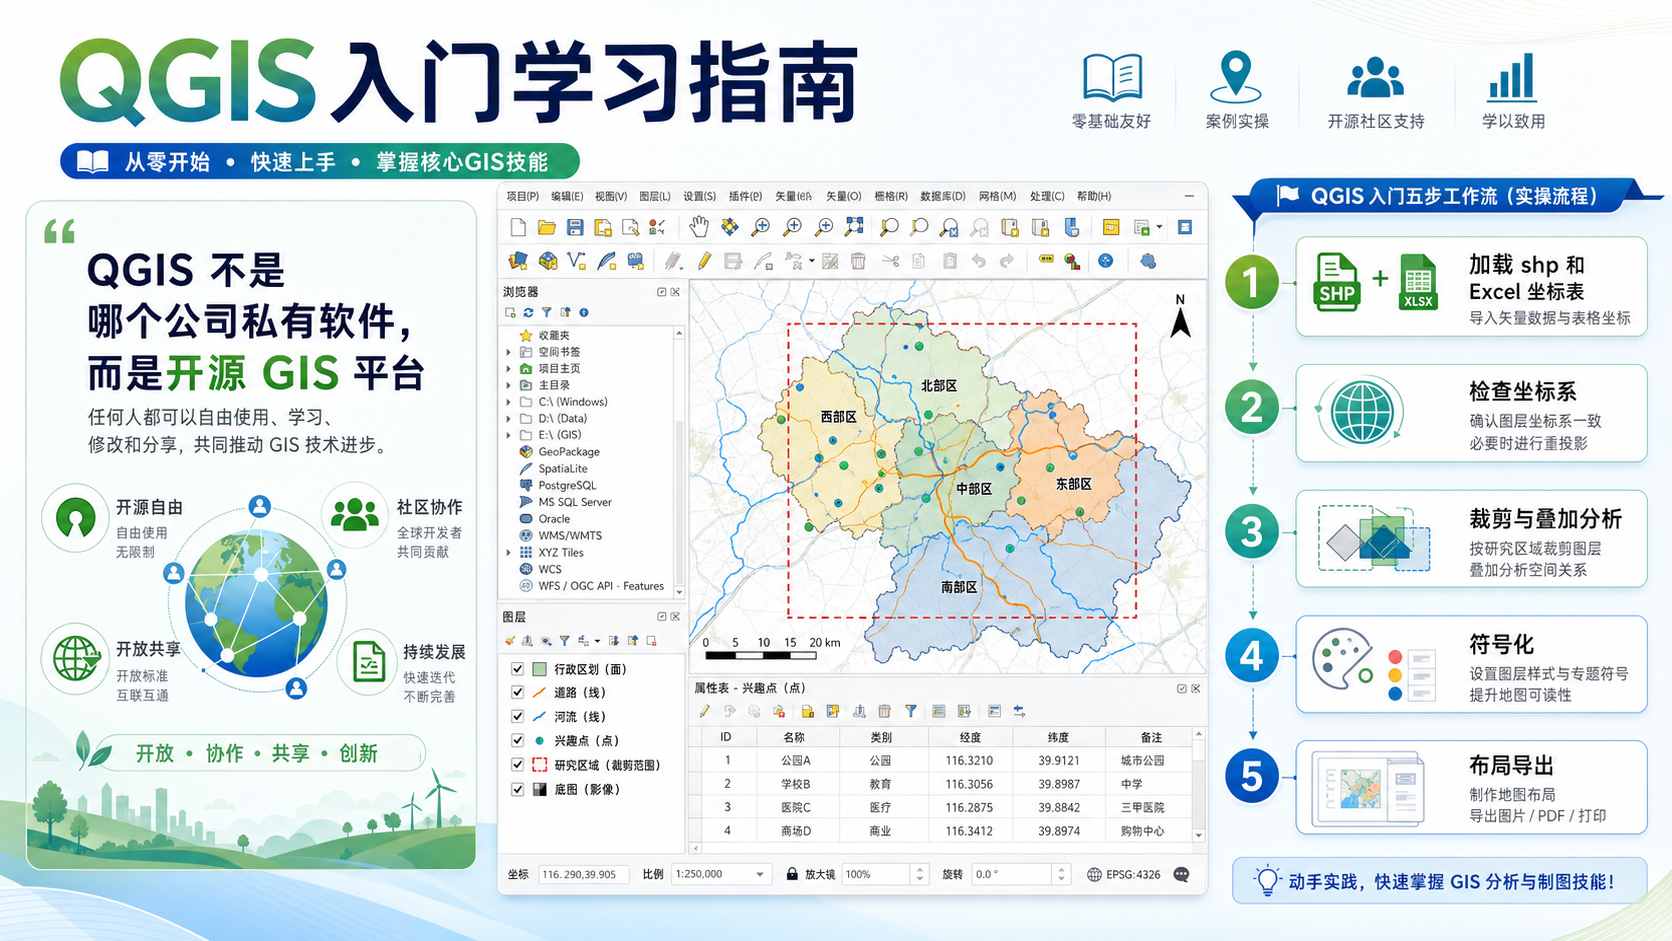Click the Filter Legend funnel icon in Layers panel
Screen dimensions: 1672x941
tap(564, 641)
